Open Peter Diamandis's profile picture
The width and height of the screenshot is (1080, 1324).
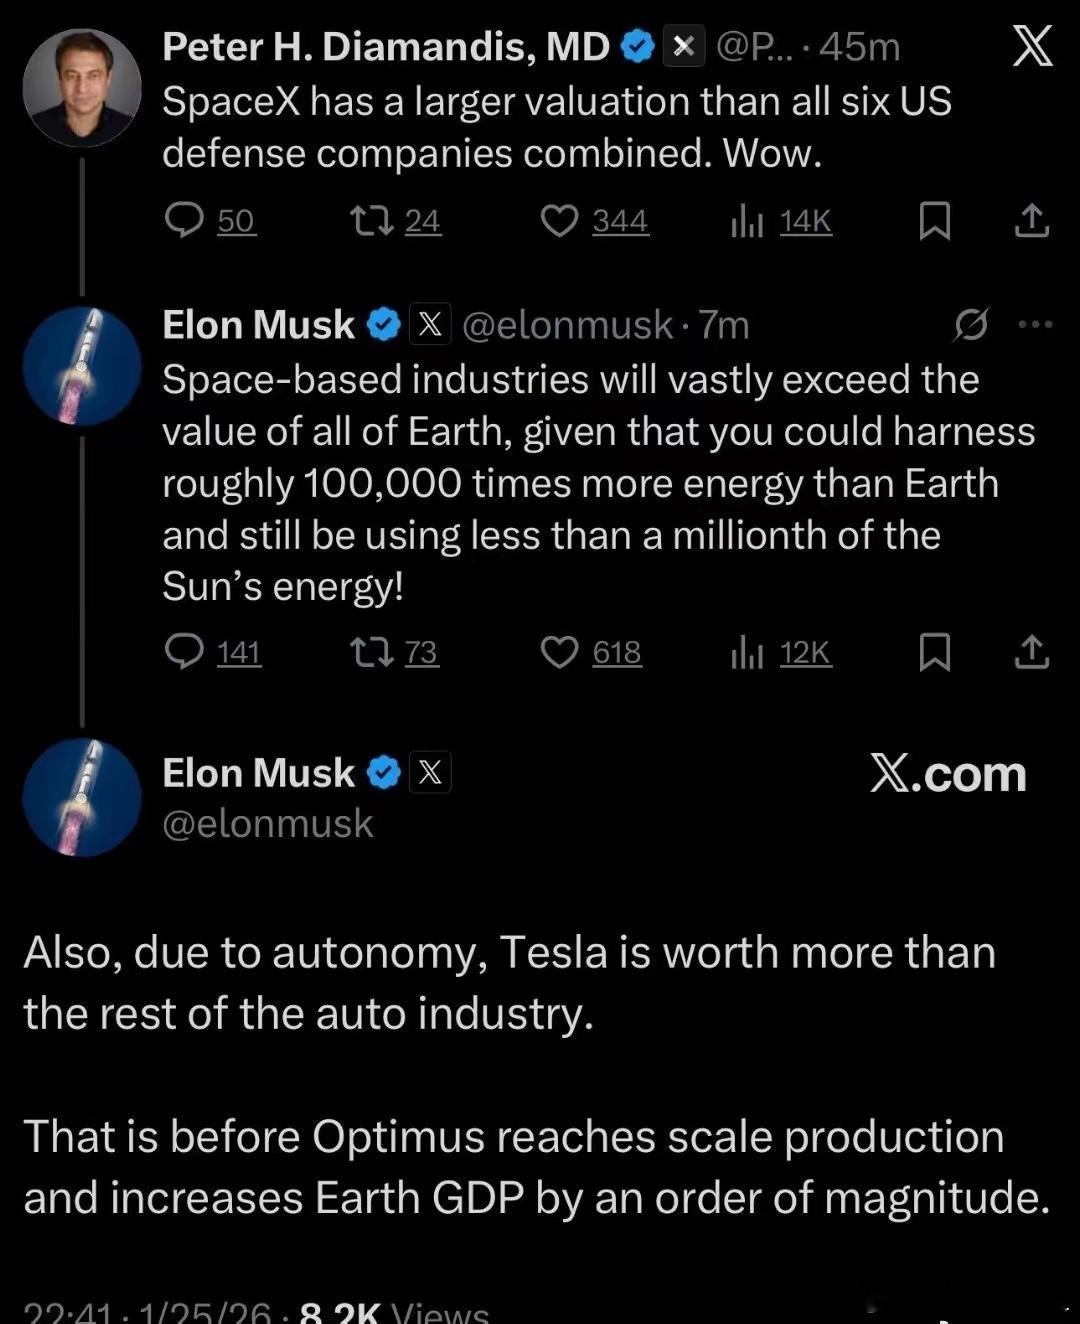pyautogui.click(x=82, y=88)
